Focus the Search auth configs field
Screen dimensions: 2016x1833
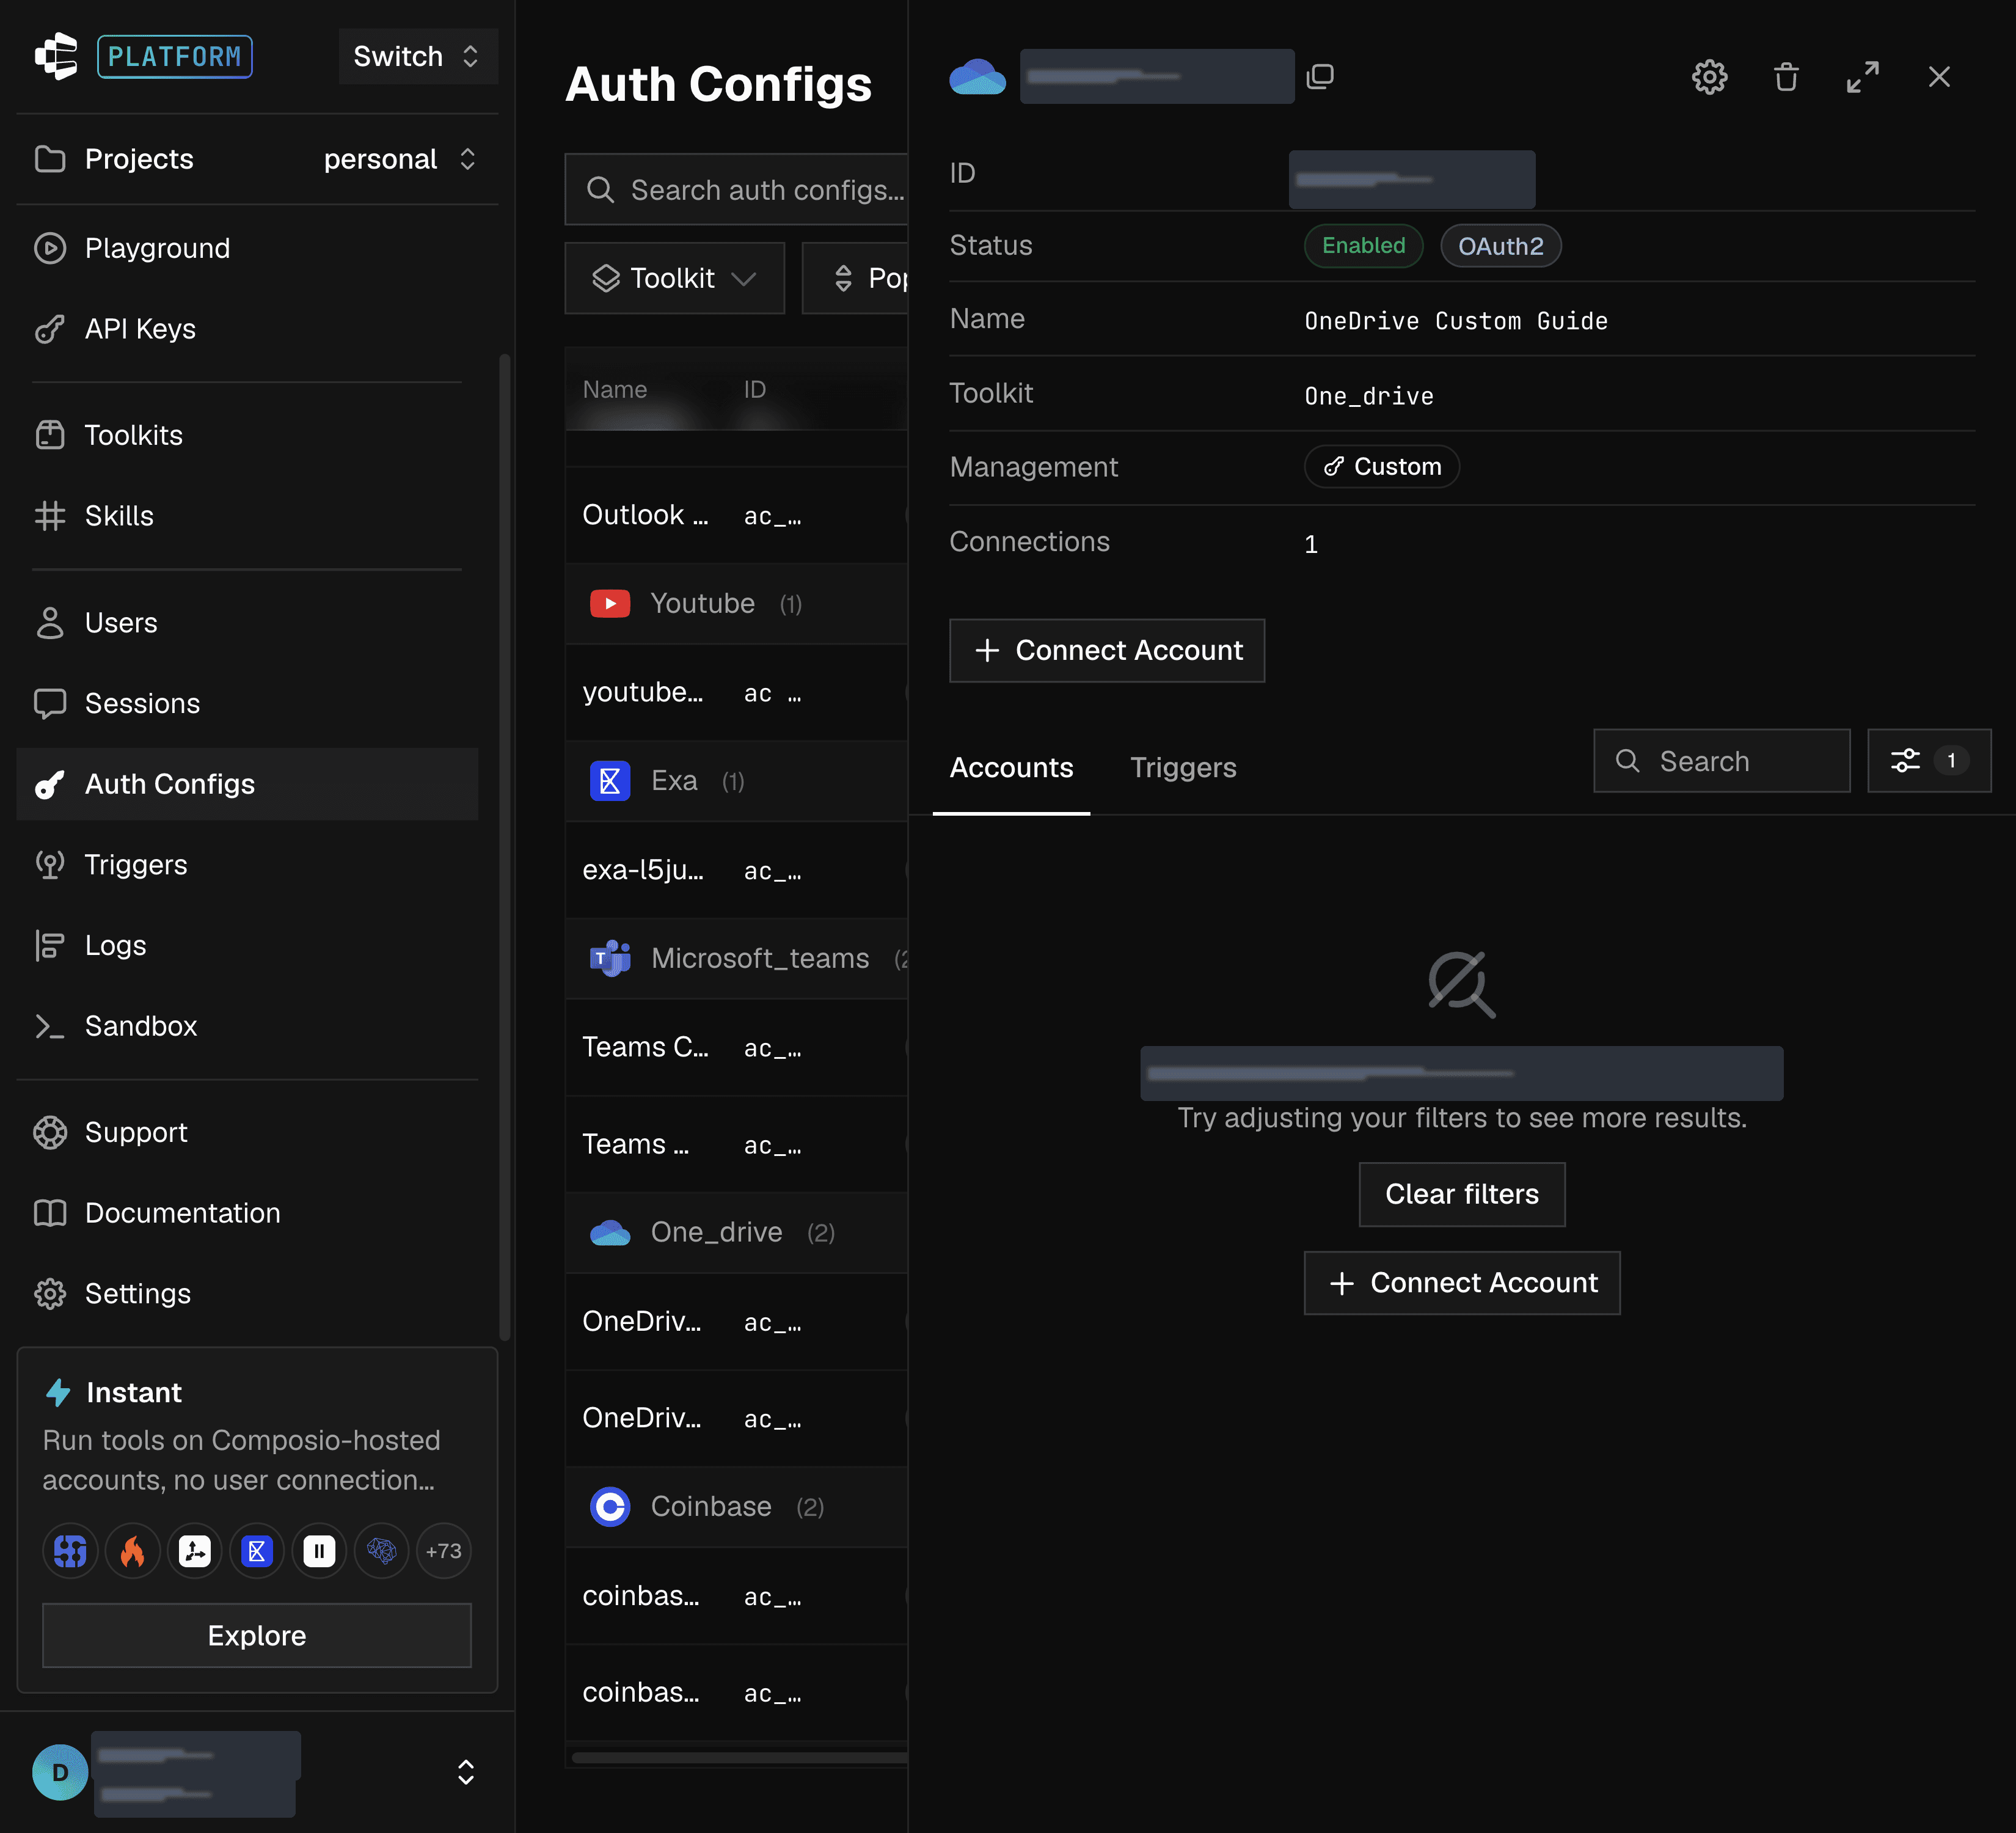tap(737, 190)
